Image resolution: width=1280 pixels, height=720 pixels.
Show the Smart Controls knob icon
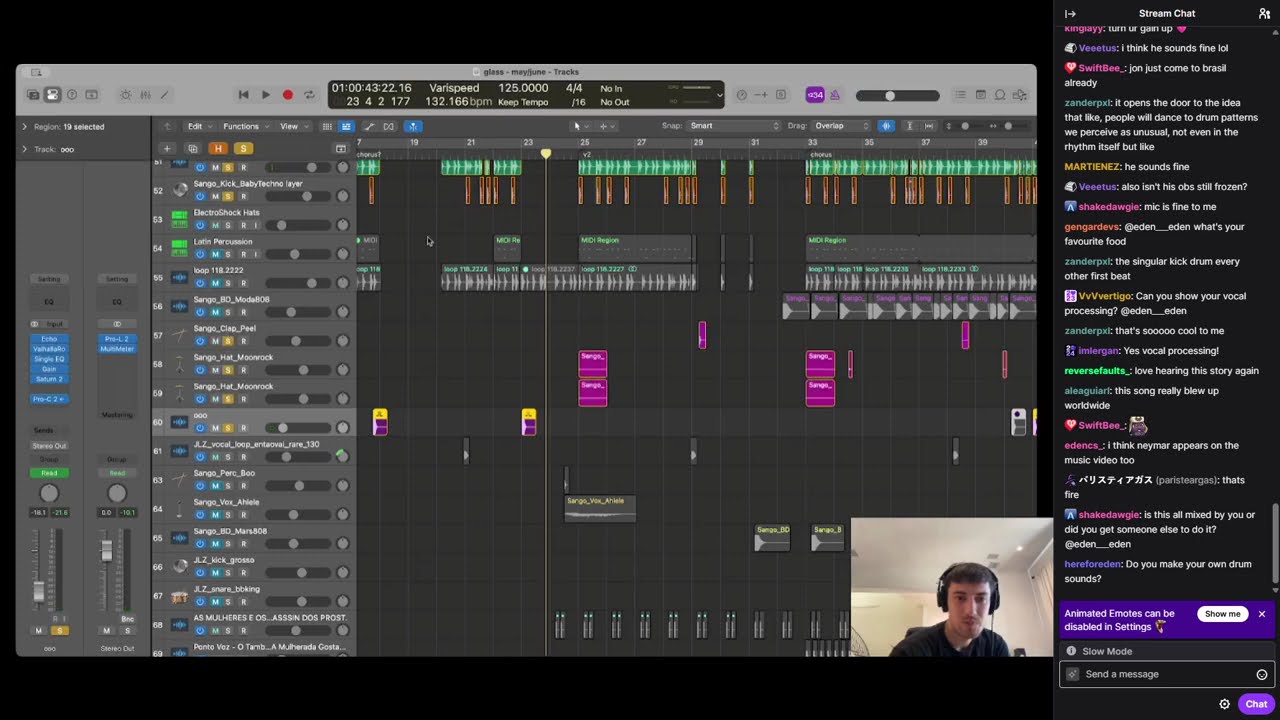(125, 95)
